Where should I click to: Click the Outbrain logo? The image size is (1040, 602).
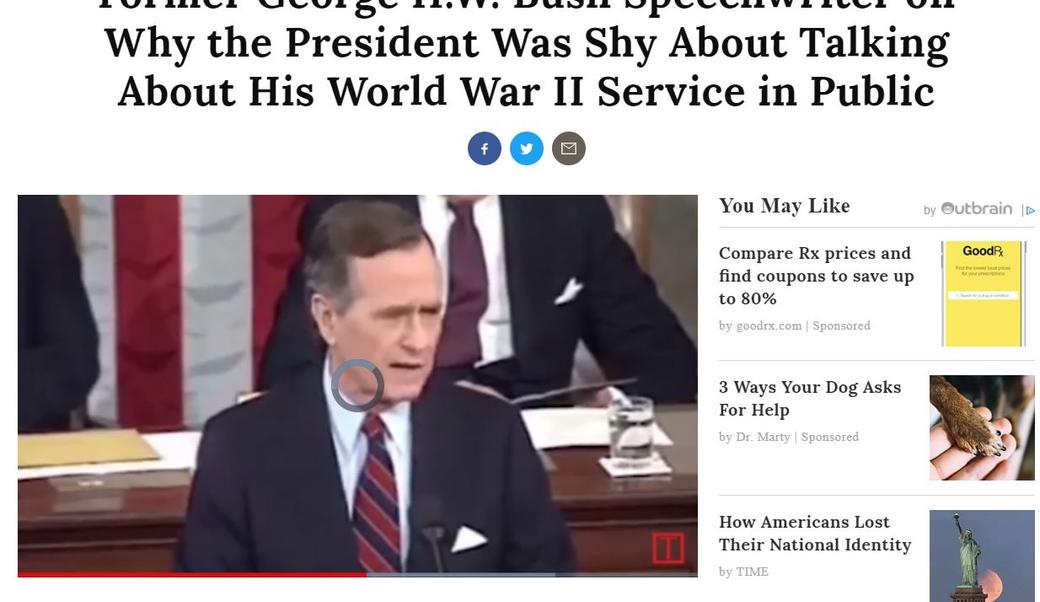[x=976, y=209]
